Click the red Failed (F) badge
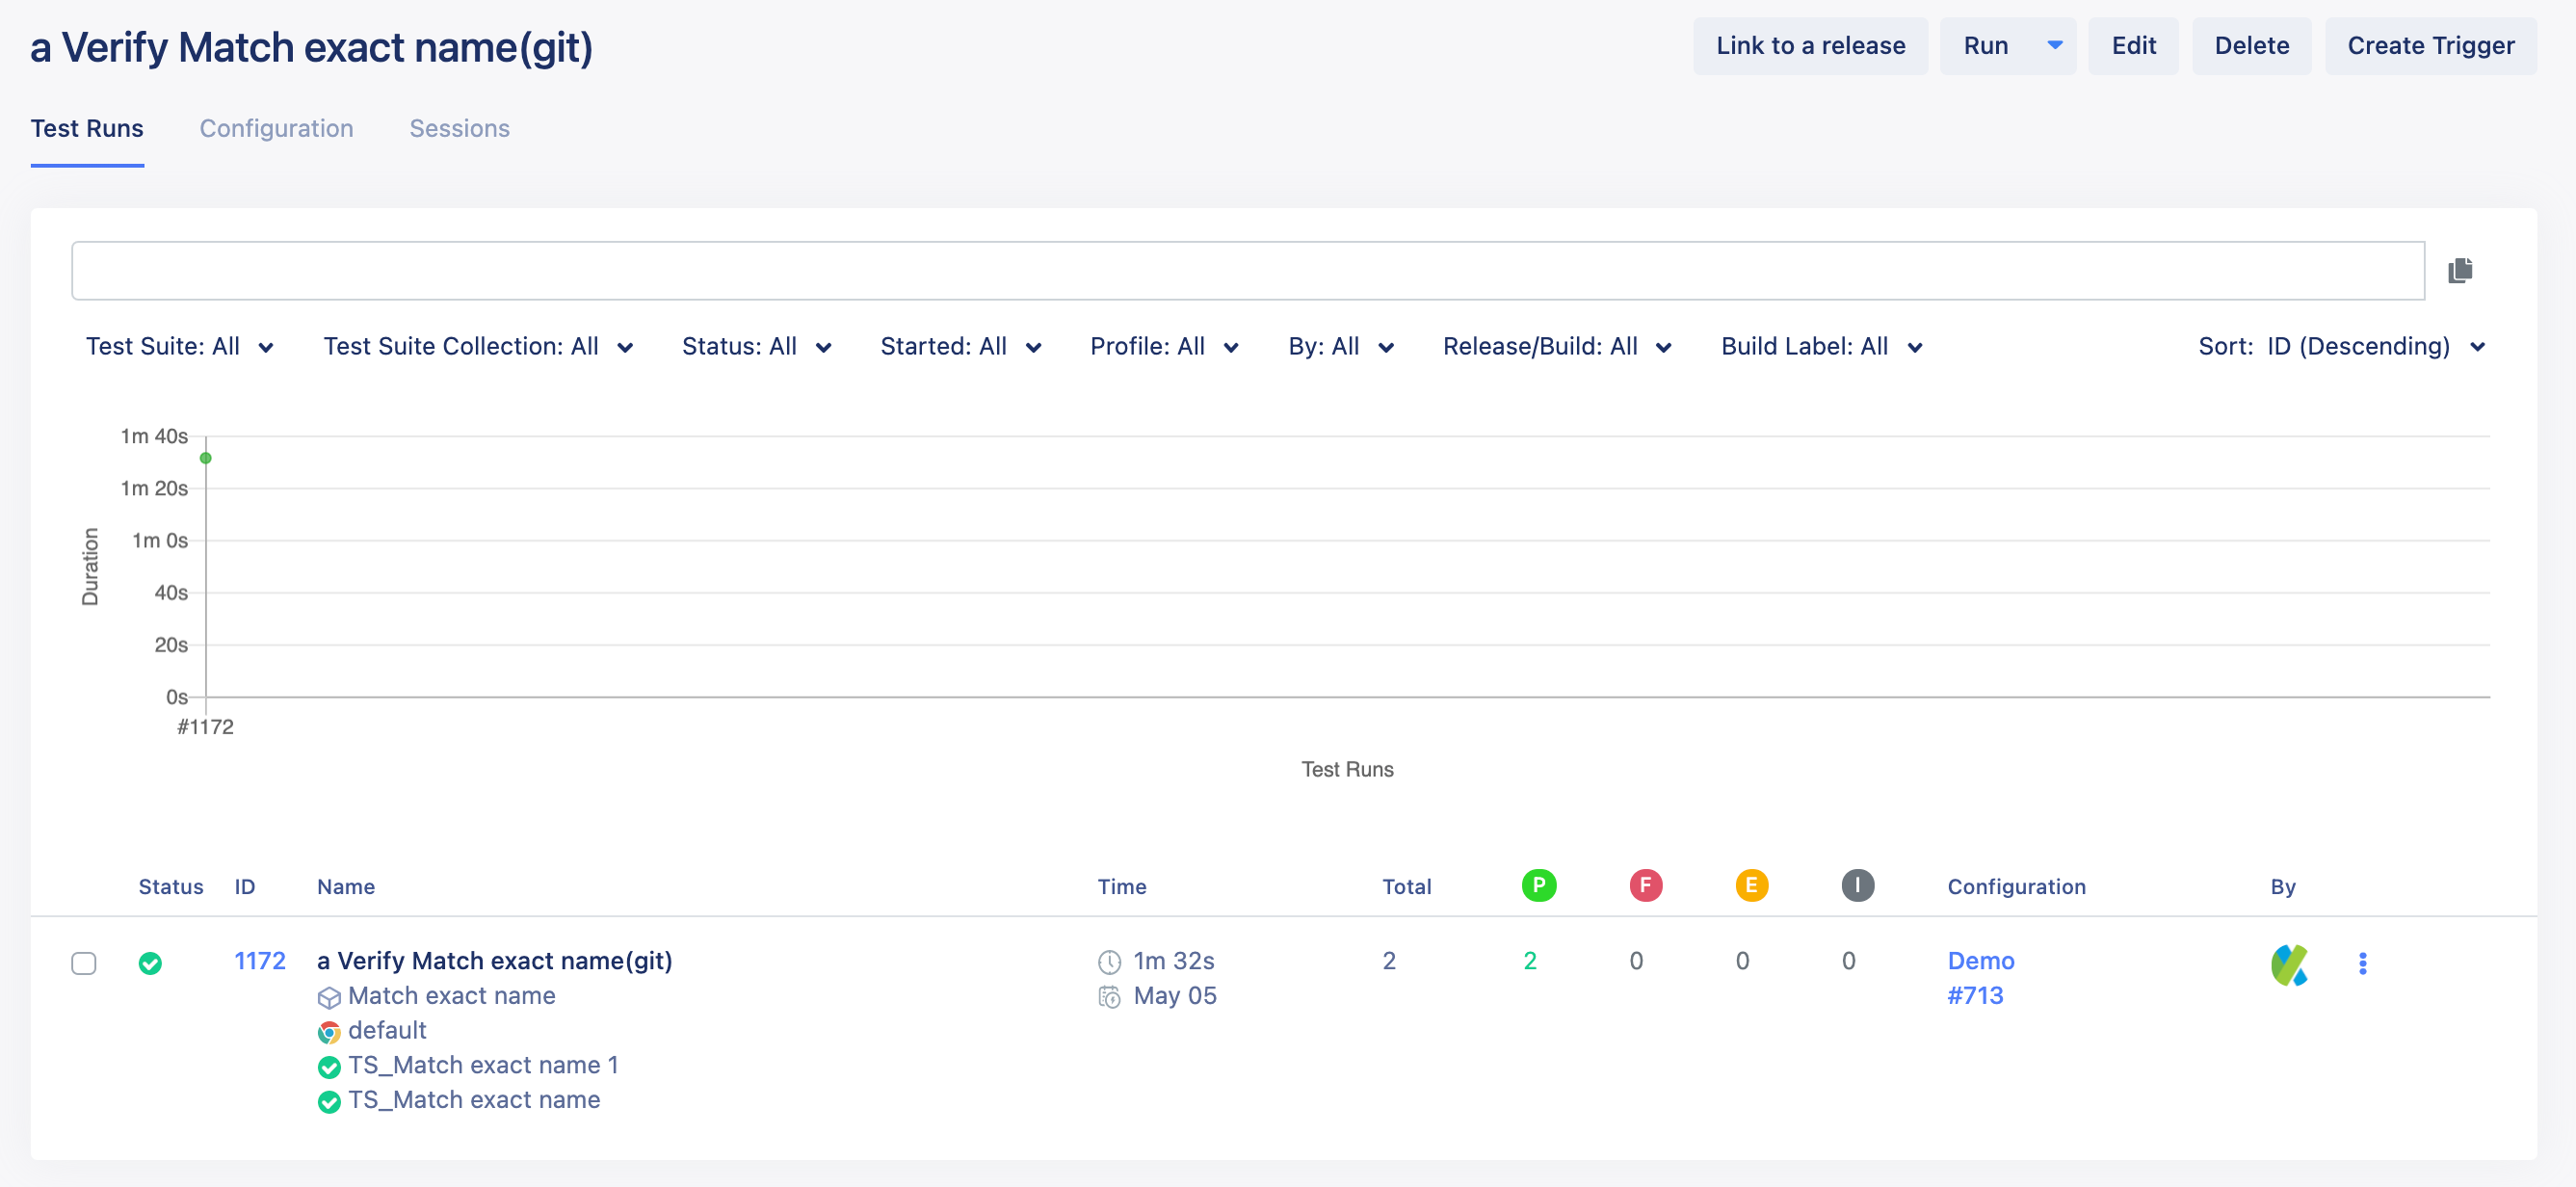Screen dimensions: 2576x1187 (x=1646, y=885)
